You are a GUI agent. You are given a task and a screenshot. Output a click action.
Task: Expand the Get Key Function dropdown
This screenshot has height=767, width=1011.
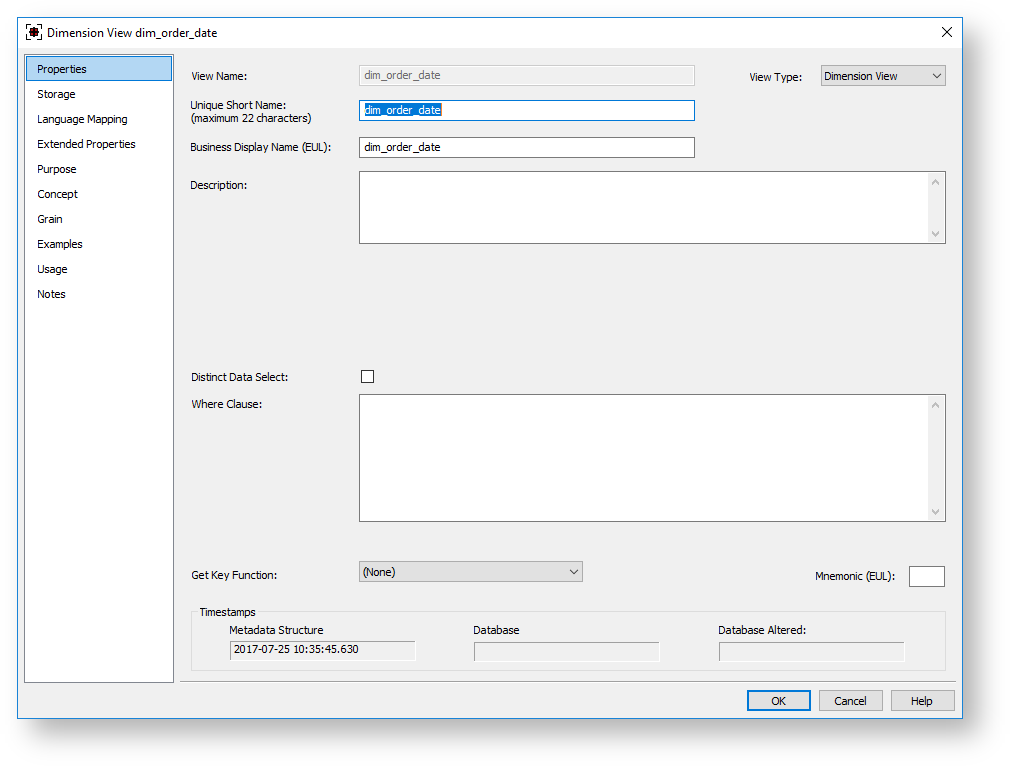coord(470,572)
